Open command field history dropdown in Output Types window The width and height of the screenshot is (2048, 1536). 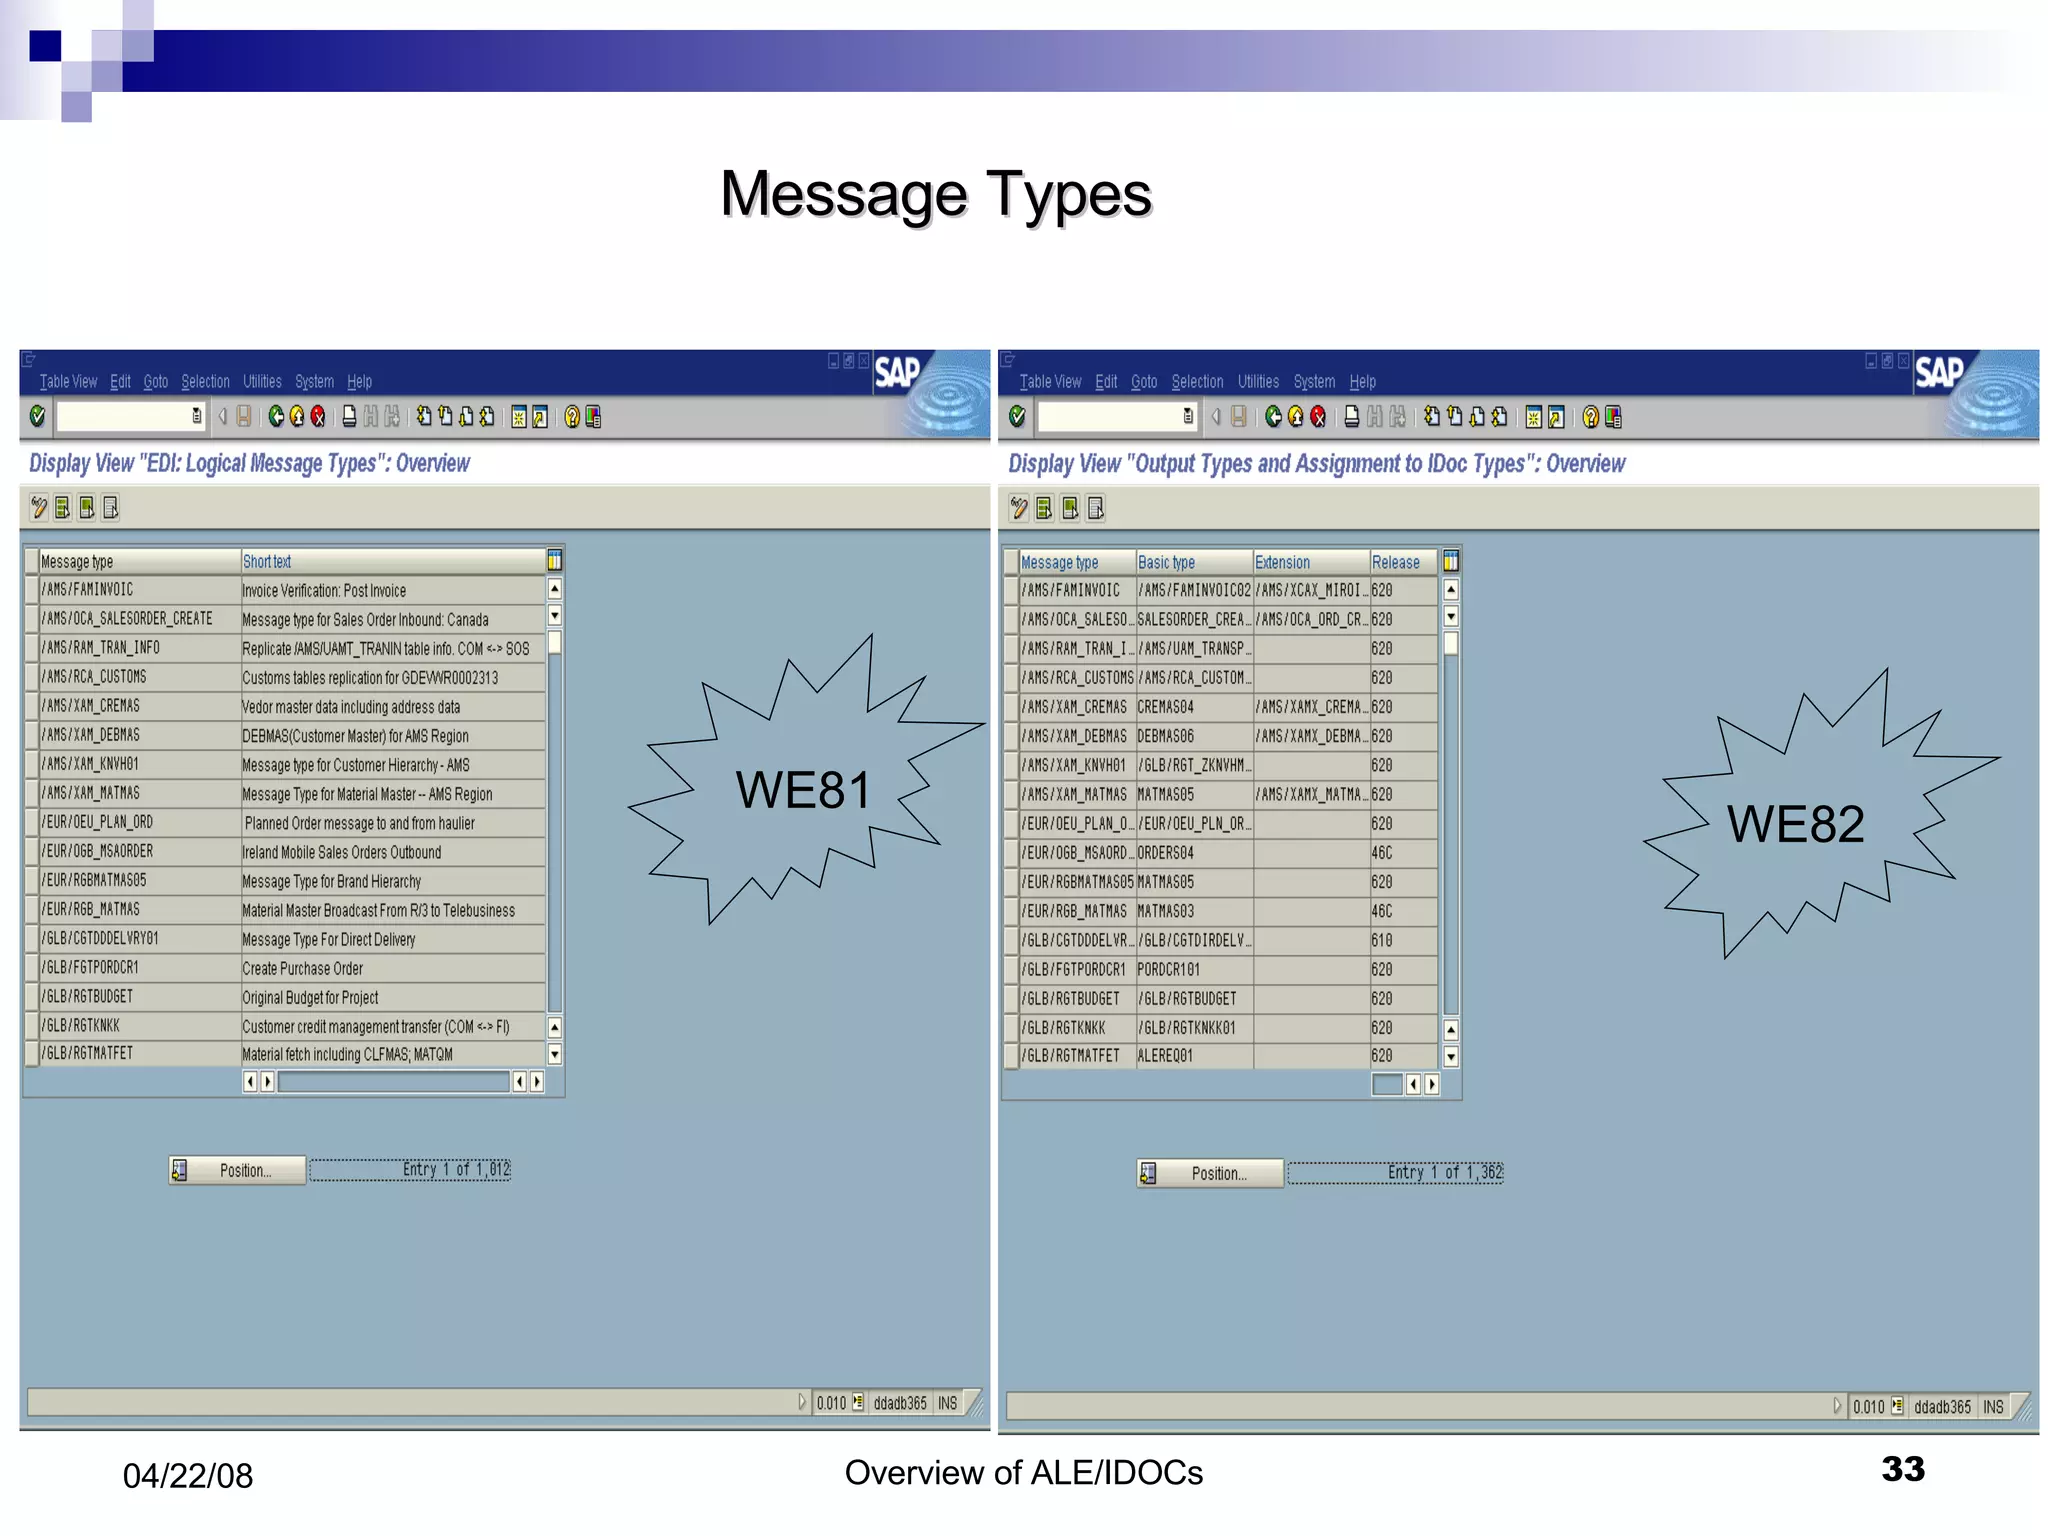pos(1188,416)
